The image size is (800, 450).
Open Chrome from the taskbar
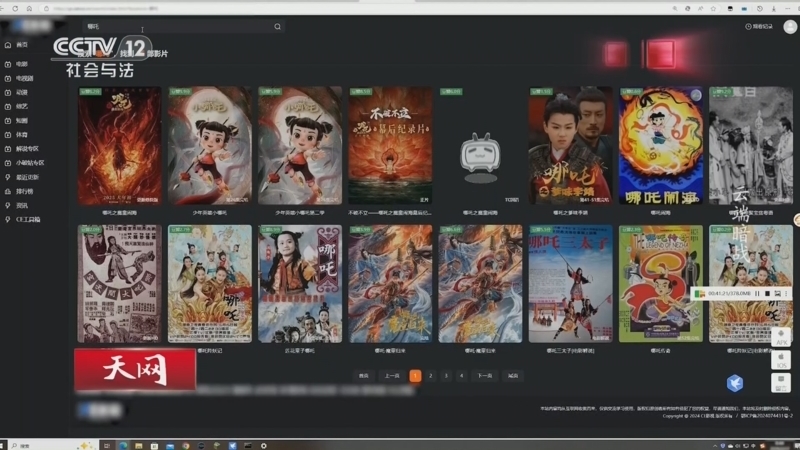click(x=186, y=445)
